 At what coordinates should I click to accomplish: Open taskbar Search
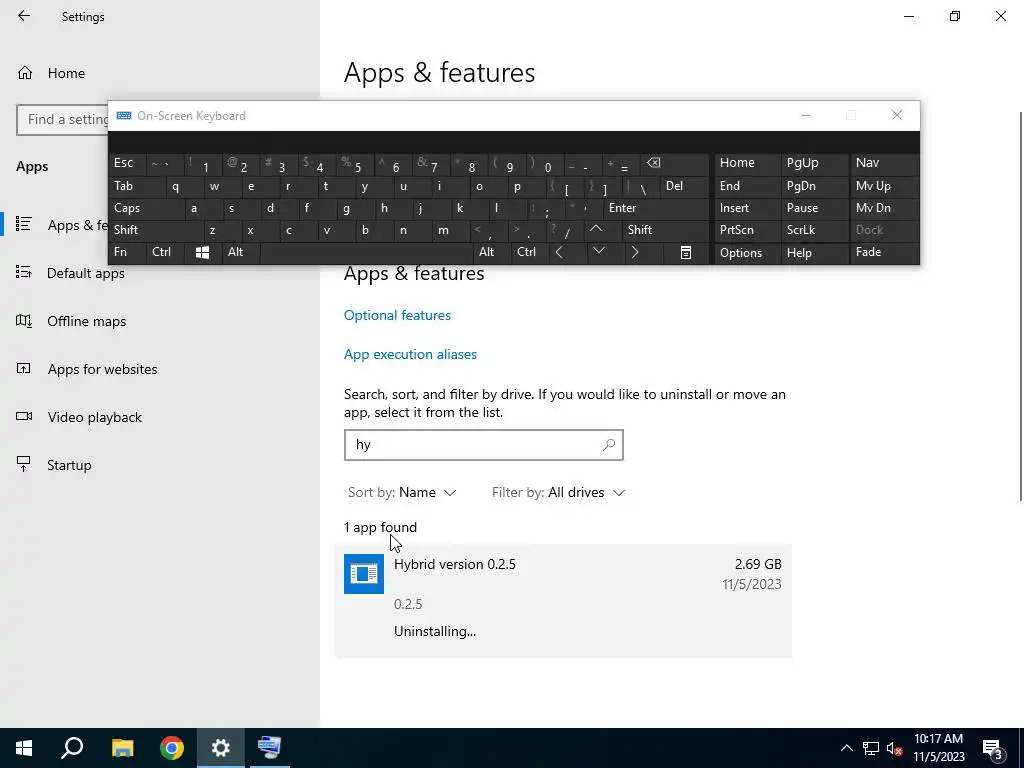click(x=72, y=748)
